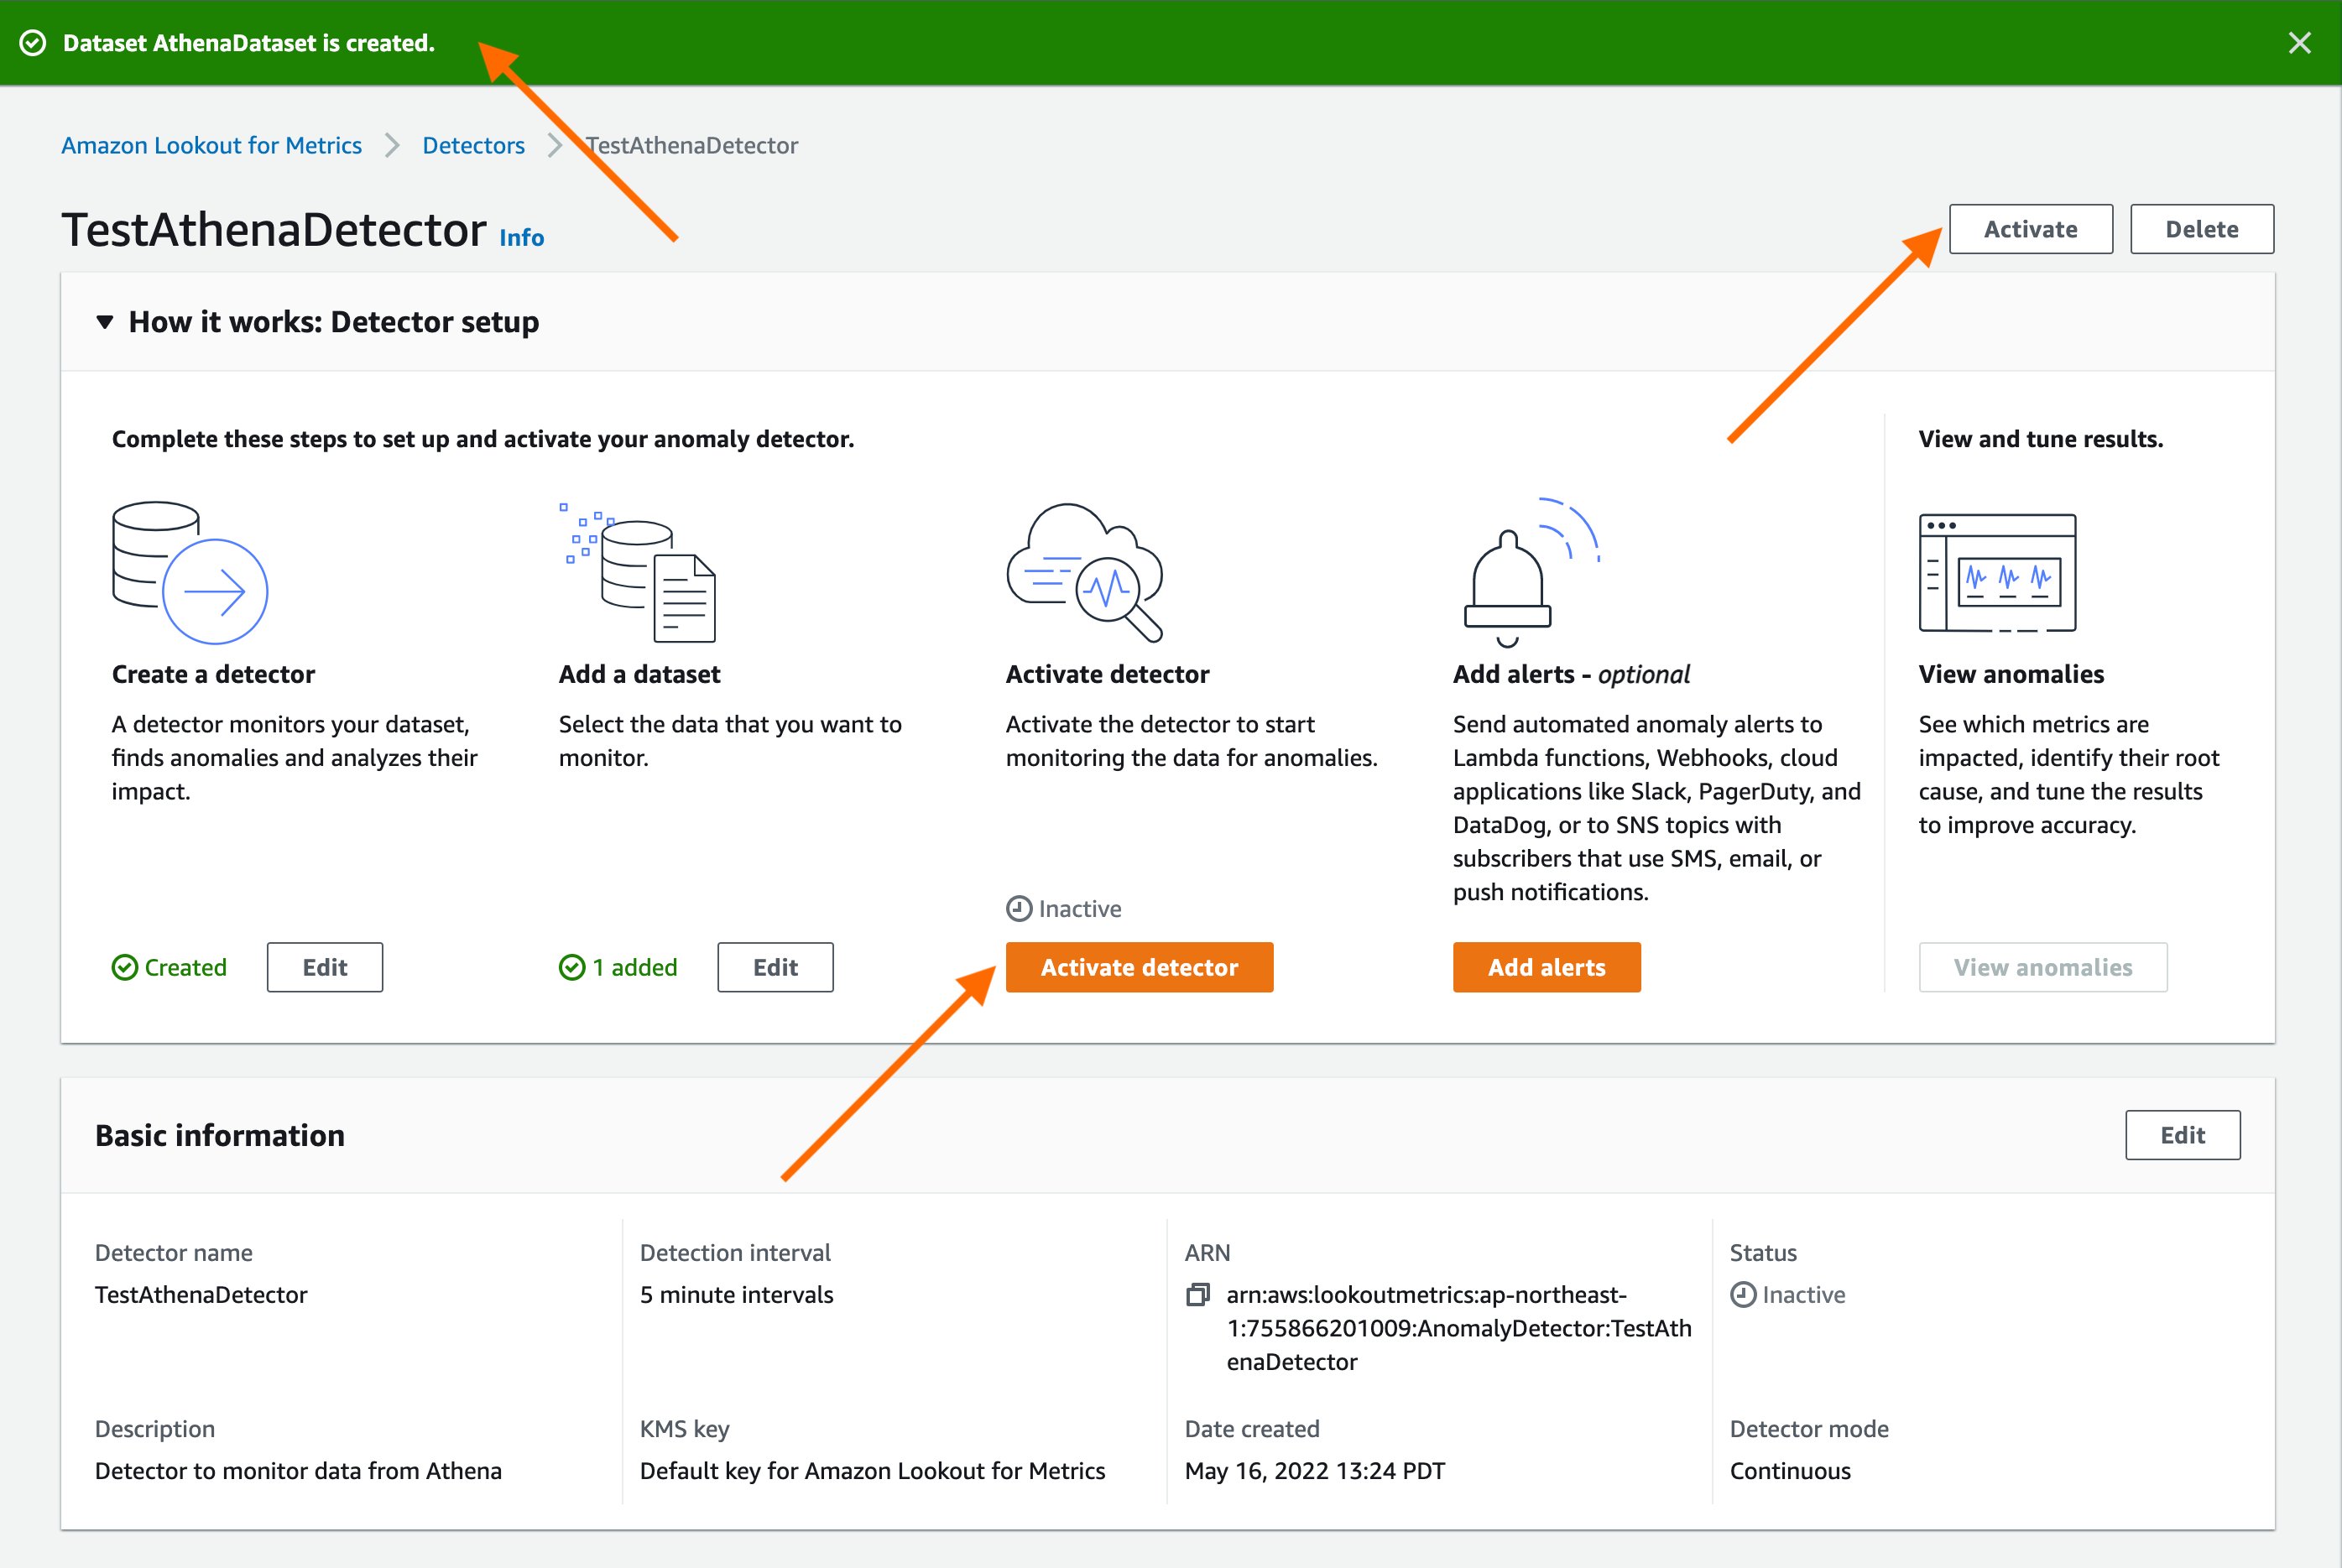Open the Info link beside TestAthenaDetector
Image resolution: width=2342 pixels, height=1568 pixels.
pyautogui.click(x=521, y=238)
